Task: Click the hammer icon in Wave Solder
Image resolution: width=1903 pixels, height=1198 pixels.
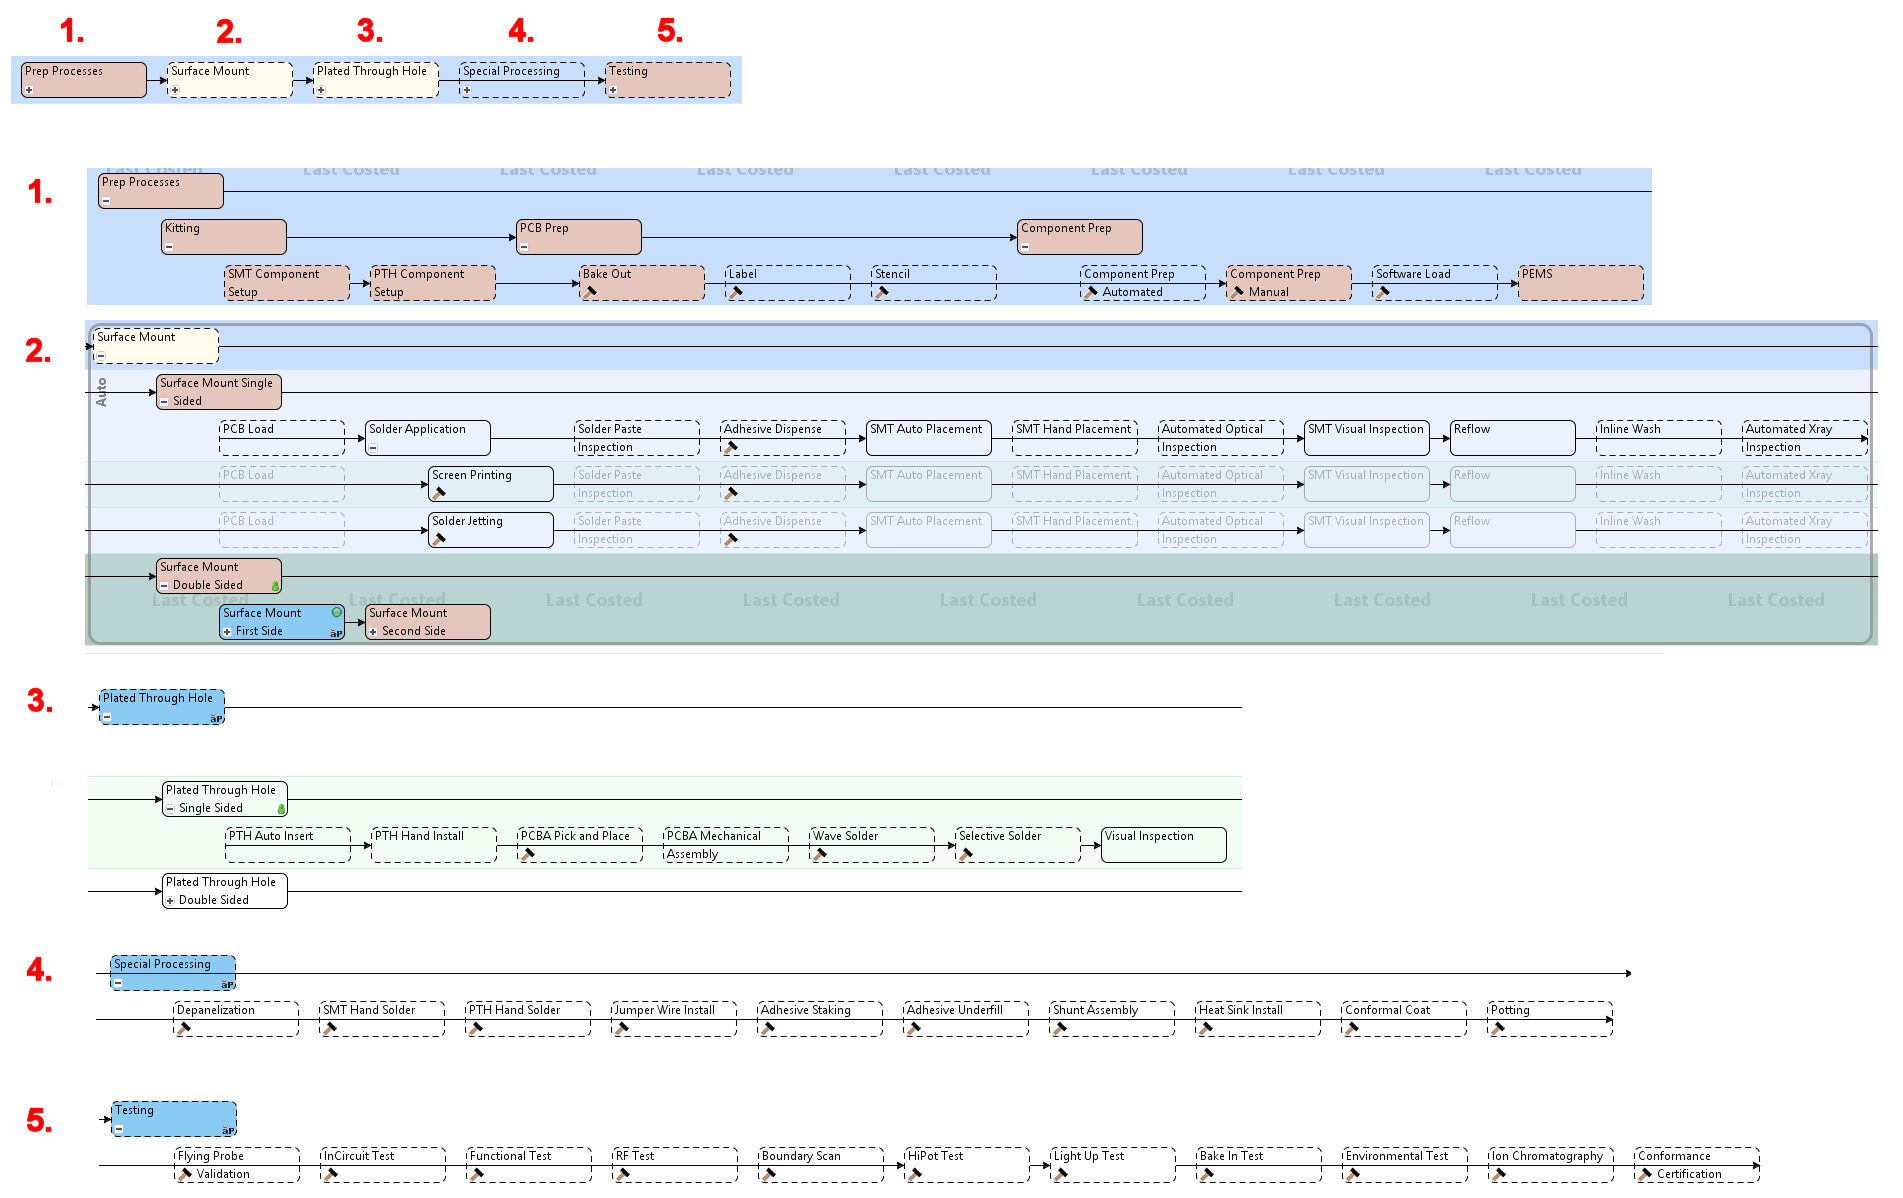Action: point(820,854)
